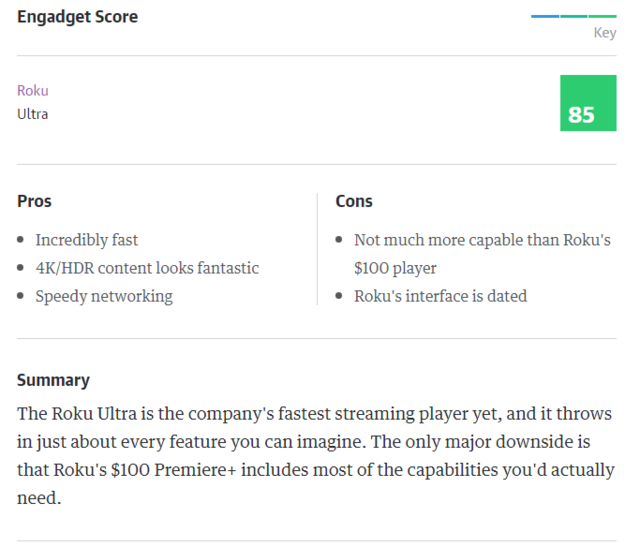Click the 'Speedy networking' pro item

(x=104, y=296)
